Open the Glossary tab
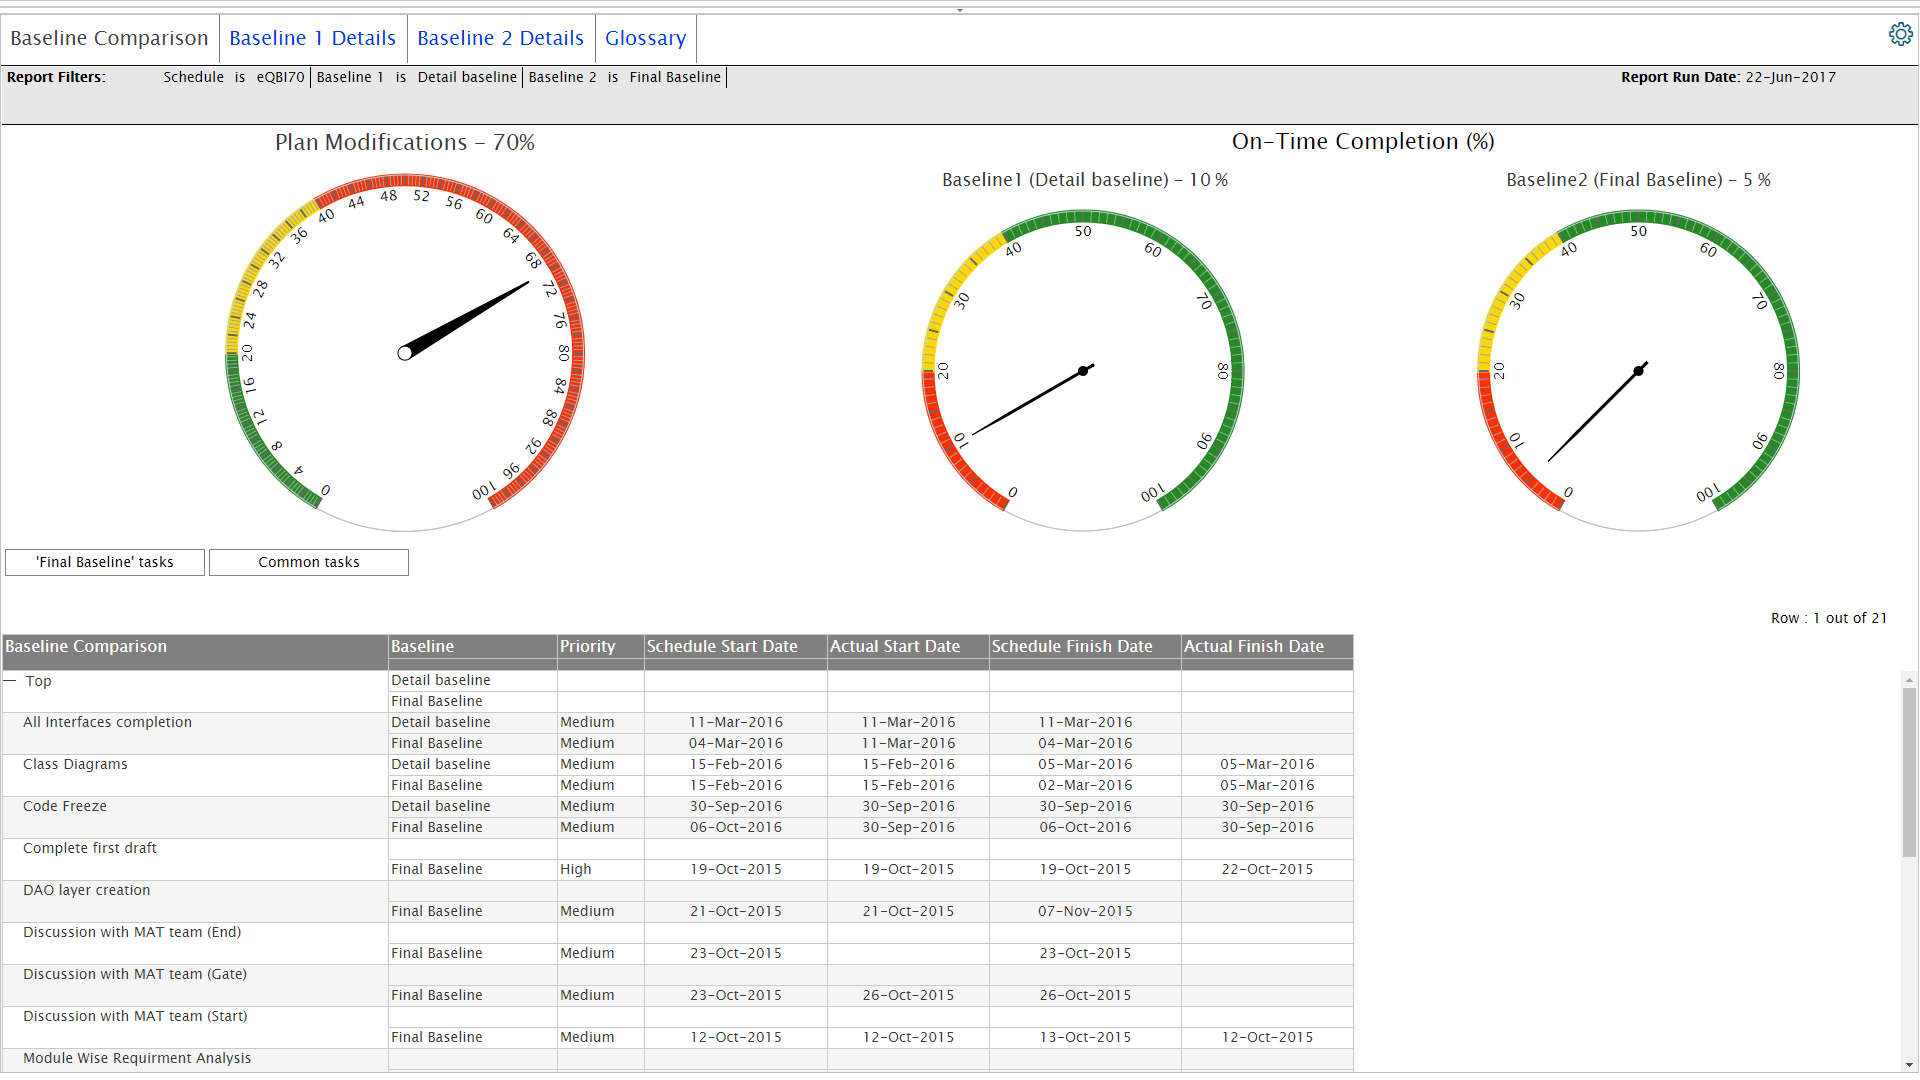This screenshot has height=1080, width=1920. [x=645, y=38]
